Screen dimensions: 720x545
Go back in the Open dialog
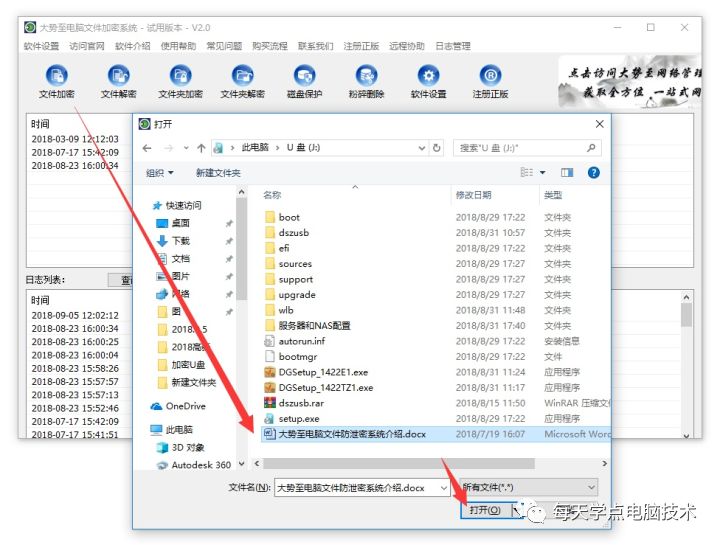click(147, 148)
